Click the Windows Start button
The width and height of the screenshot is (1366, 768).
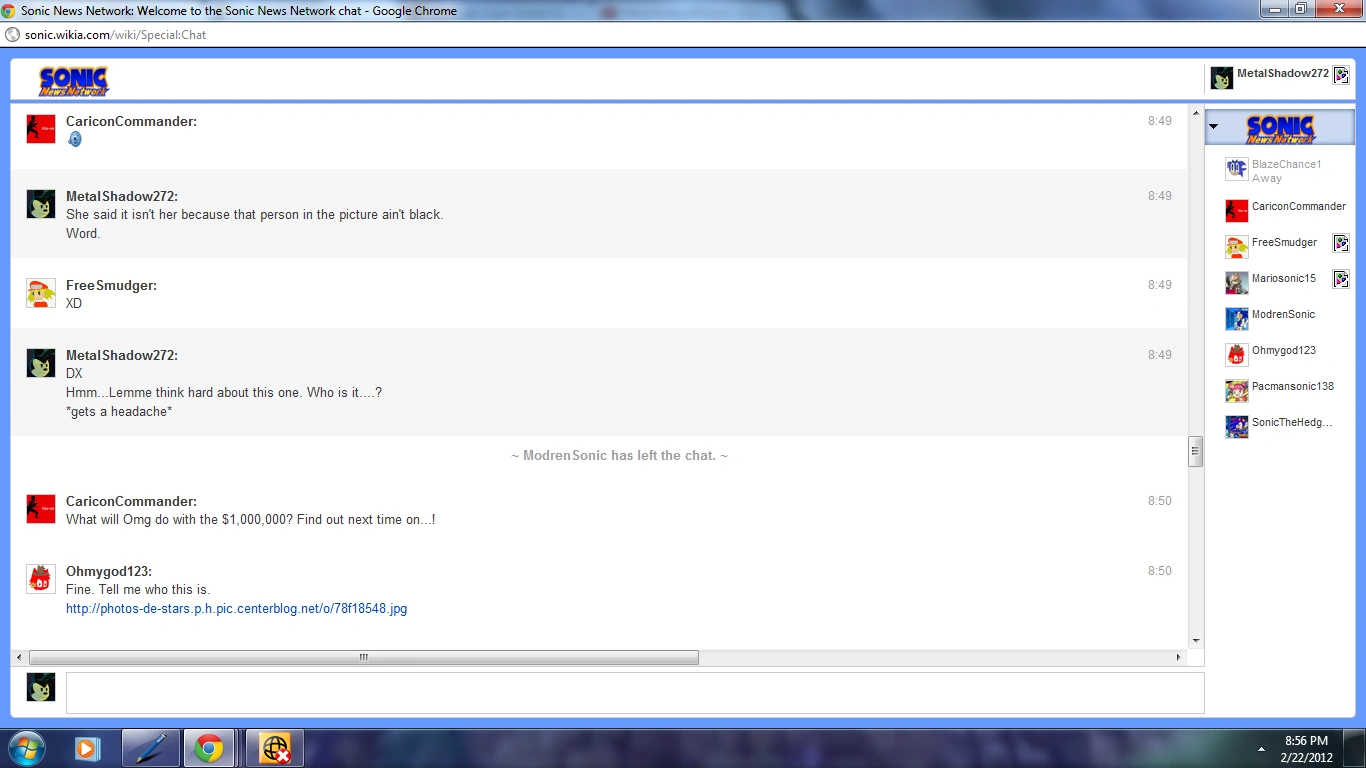26,748
